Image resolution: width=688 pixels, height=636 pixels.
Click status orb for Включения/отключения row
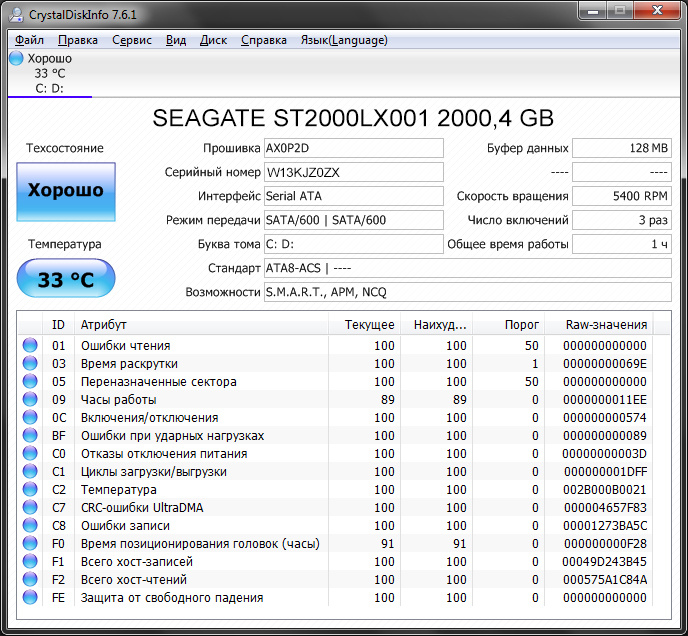tap(30, 417)
